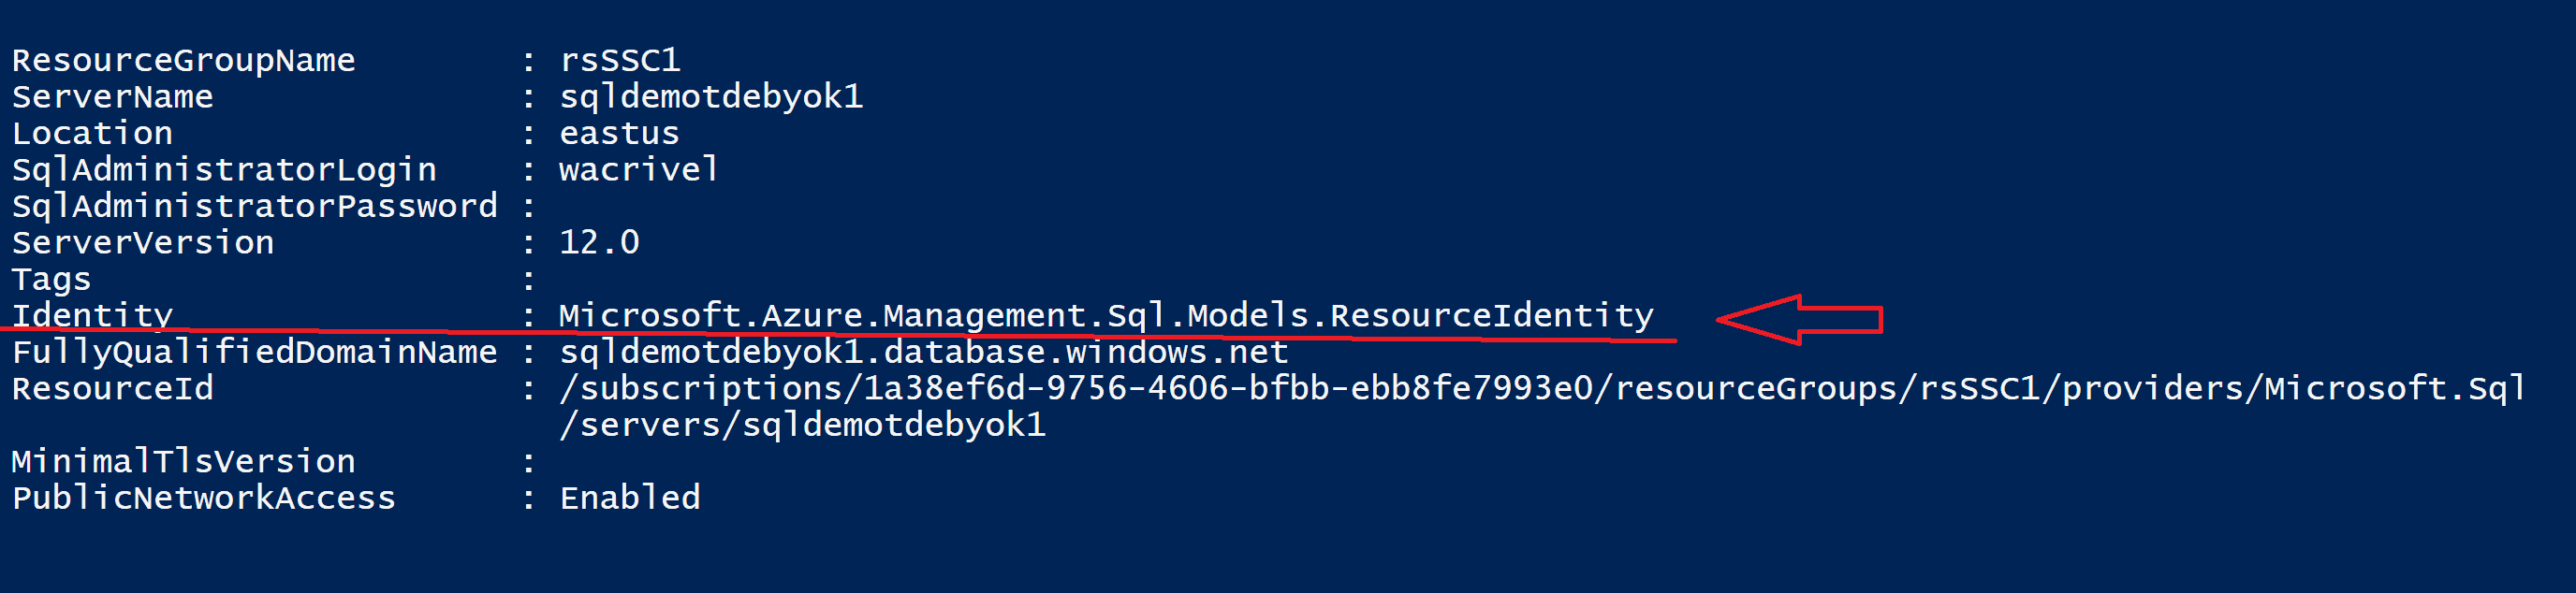Click the Tags property label

(51, 279)
